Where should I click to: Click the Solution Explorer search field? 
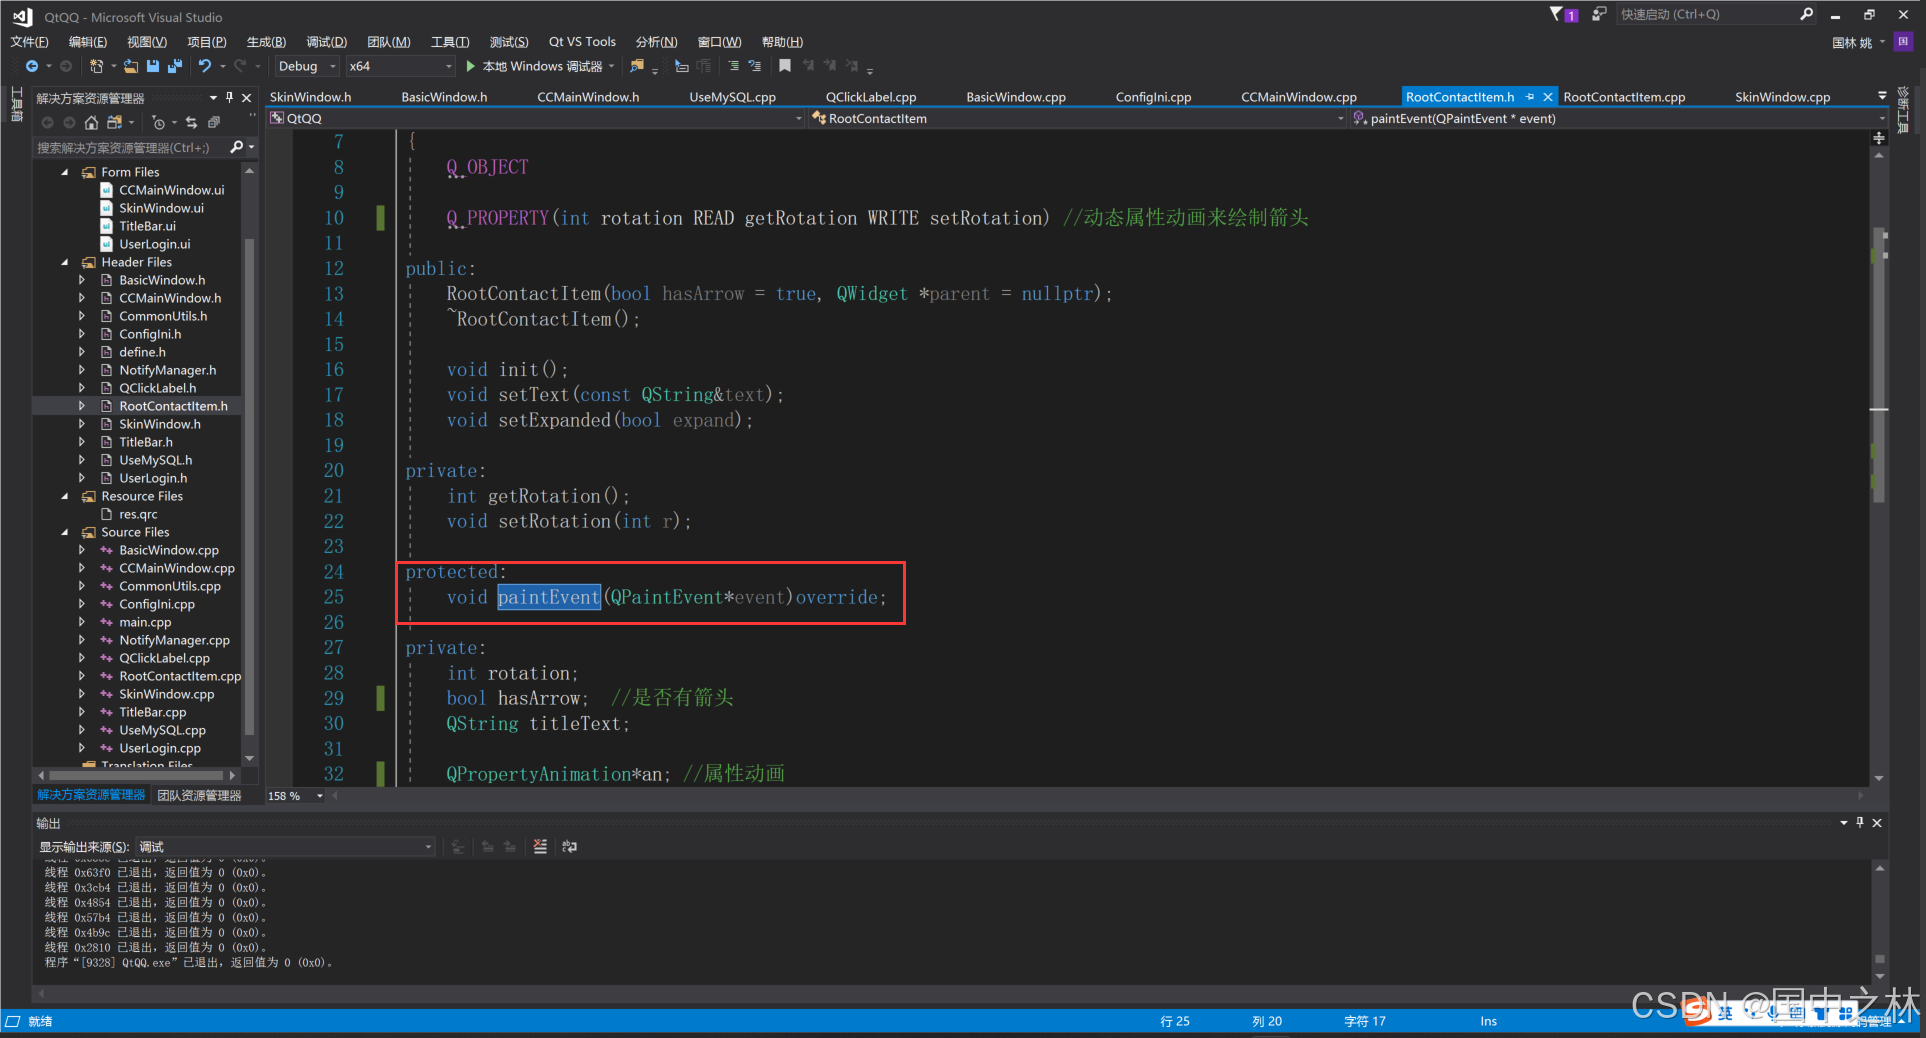(x=130, y=147)
